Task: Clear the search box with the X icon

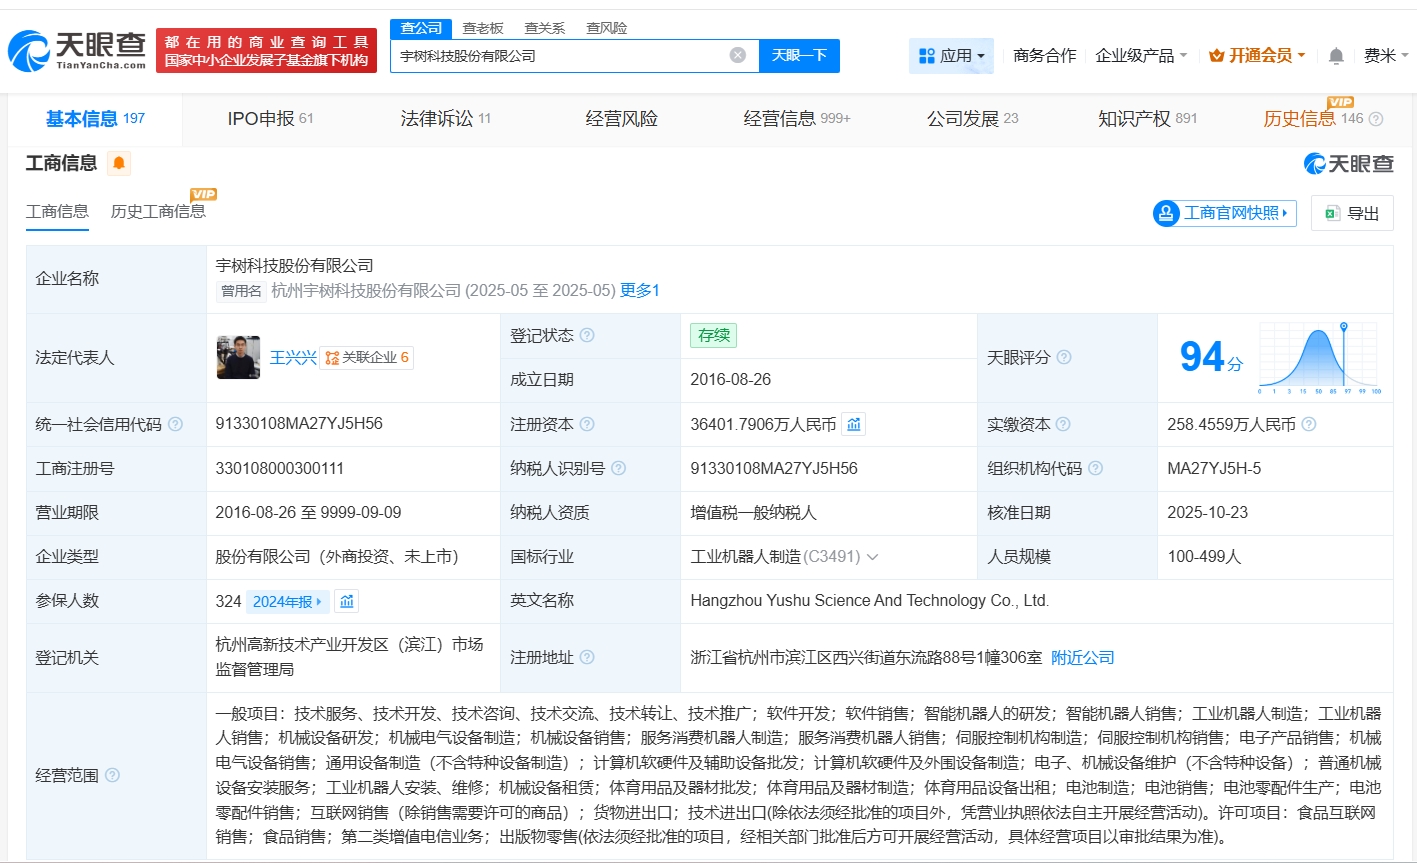Action: (738, 55)
